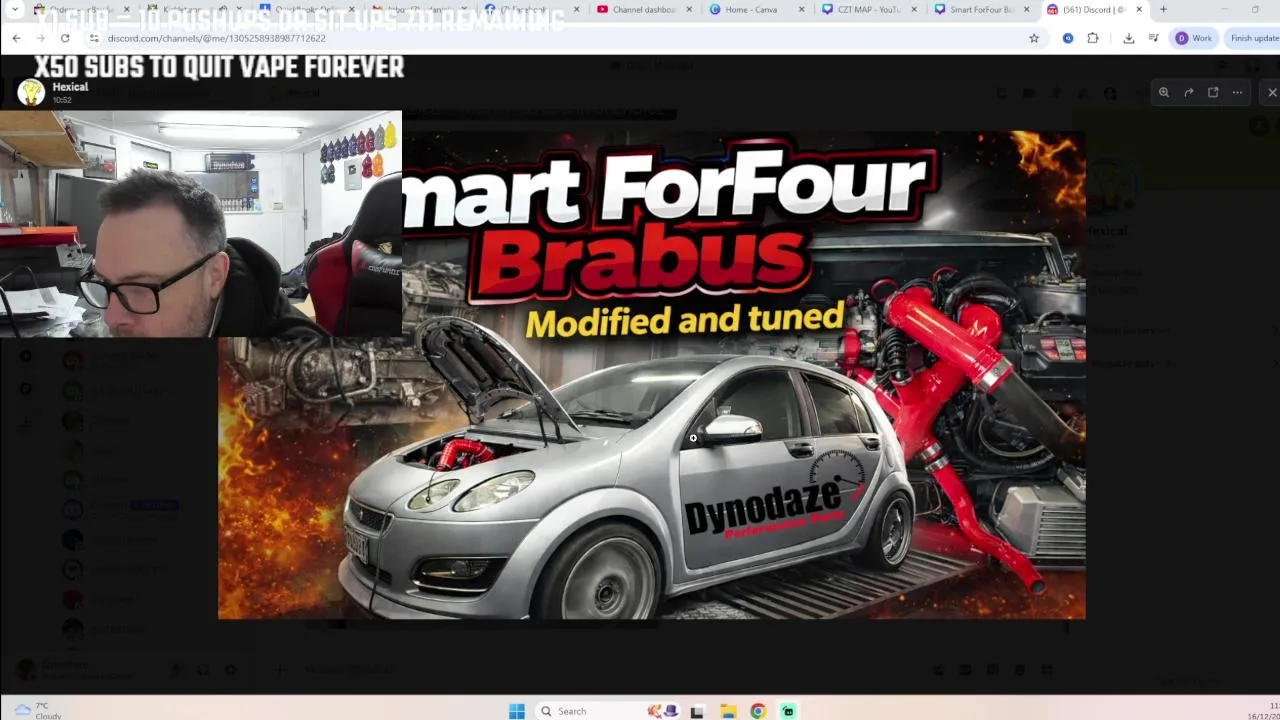Screen dimensions: 1280x720
Task: Zoom in on the Discord image preview
Action: pyautogui.click(x=1164, y=92)
